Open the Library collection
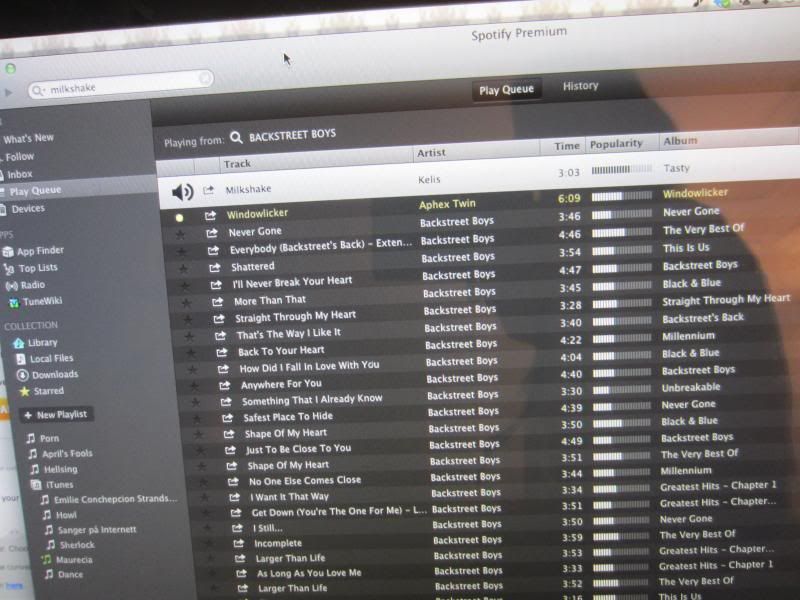 pyautogui.click(x=36, y=342)
